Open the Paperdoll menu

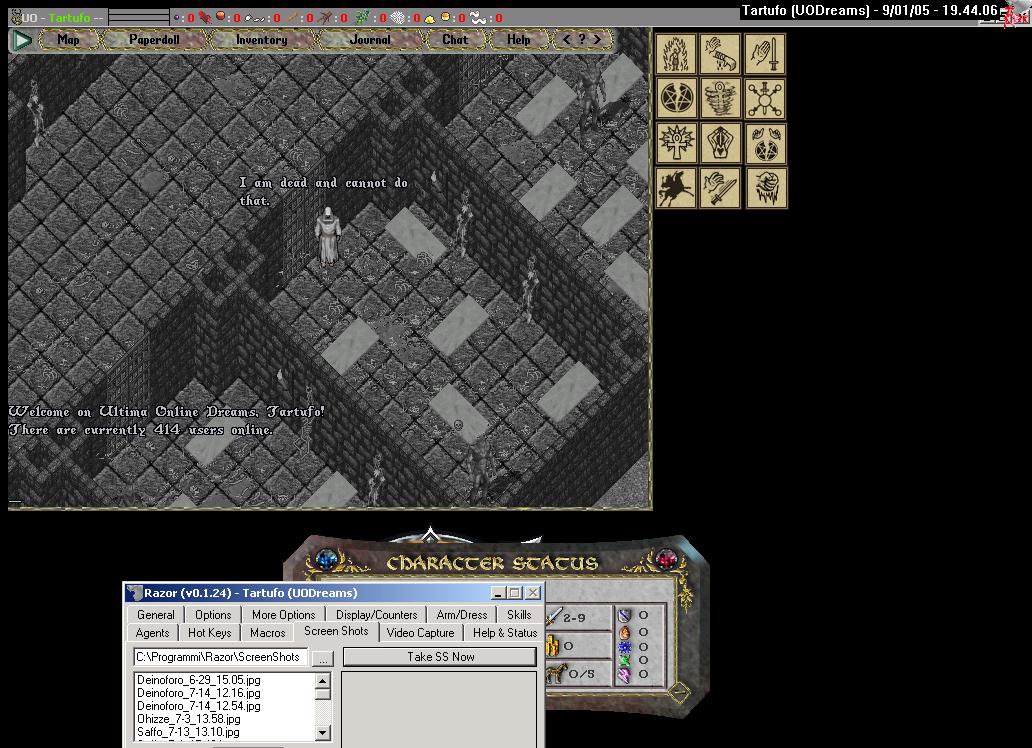154,40
